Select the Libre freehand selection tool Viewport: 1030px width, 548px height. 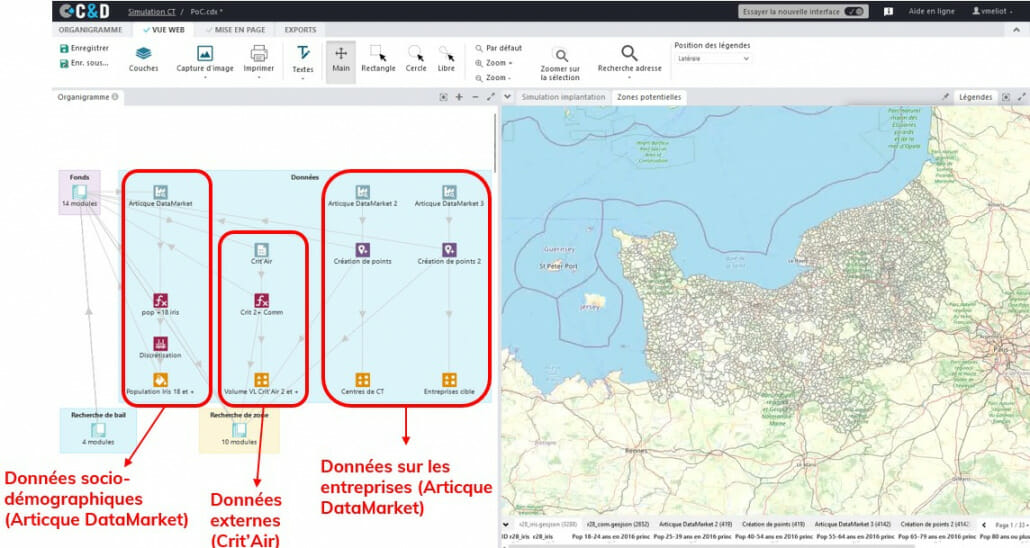446,58
